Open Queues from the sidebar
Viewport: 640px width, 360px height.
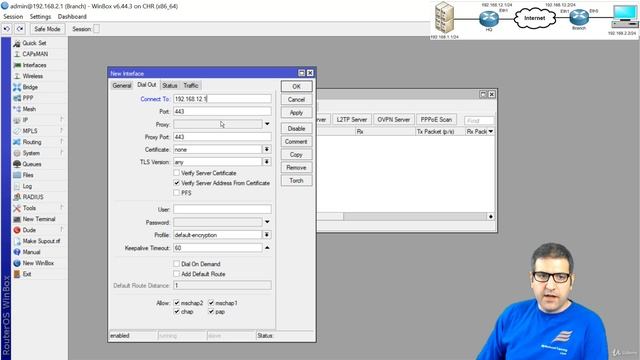click(31, 164)
